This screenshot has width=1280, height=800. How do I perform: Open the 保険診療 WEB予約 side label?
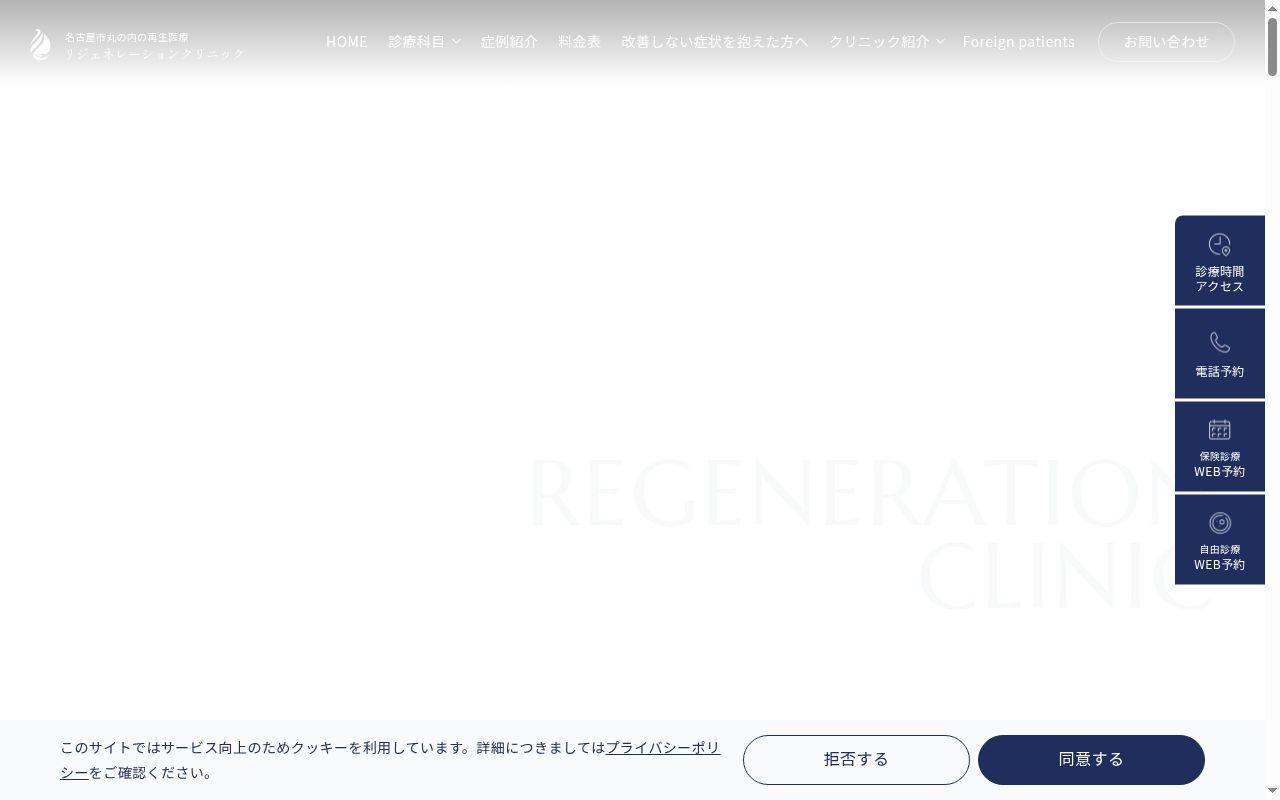(x=1220, y=464)
